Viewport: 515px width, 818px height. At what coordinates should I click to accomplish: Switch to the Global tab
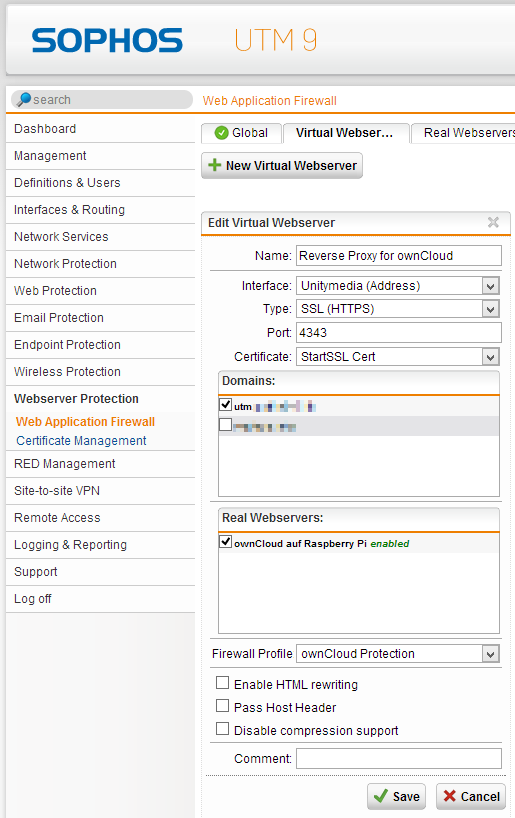click(242, 133)
